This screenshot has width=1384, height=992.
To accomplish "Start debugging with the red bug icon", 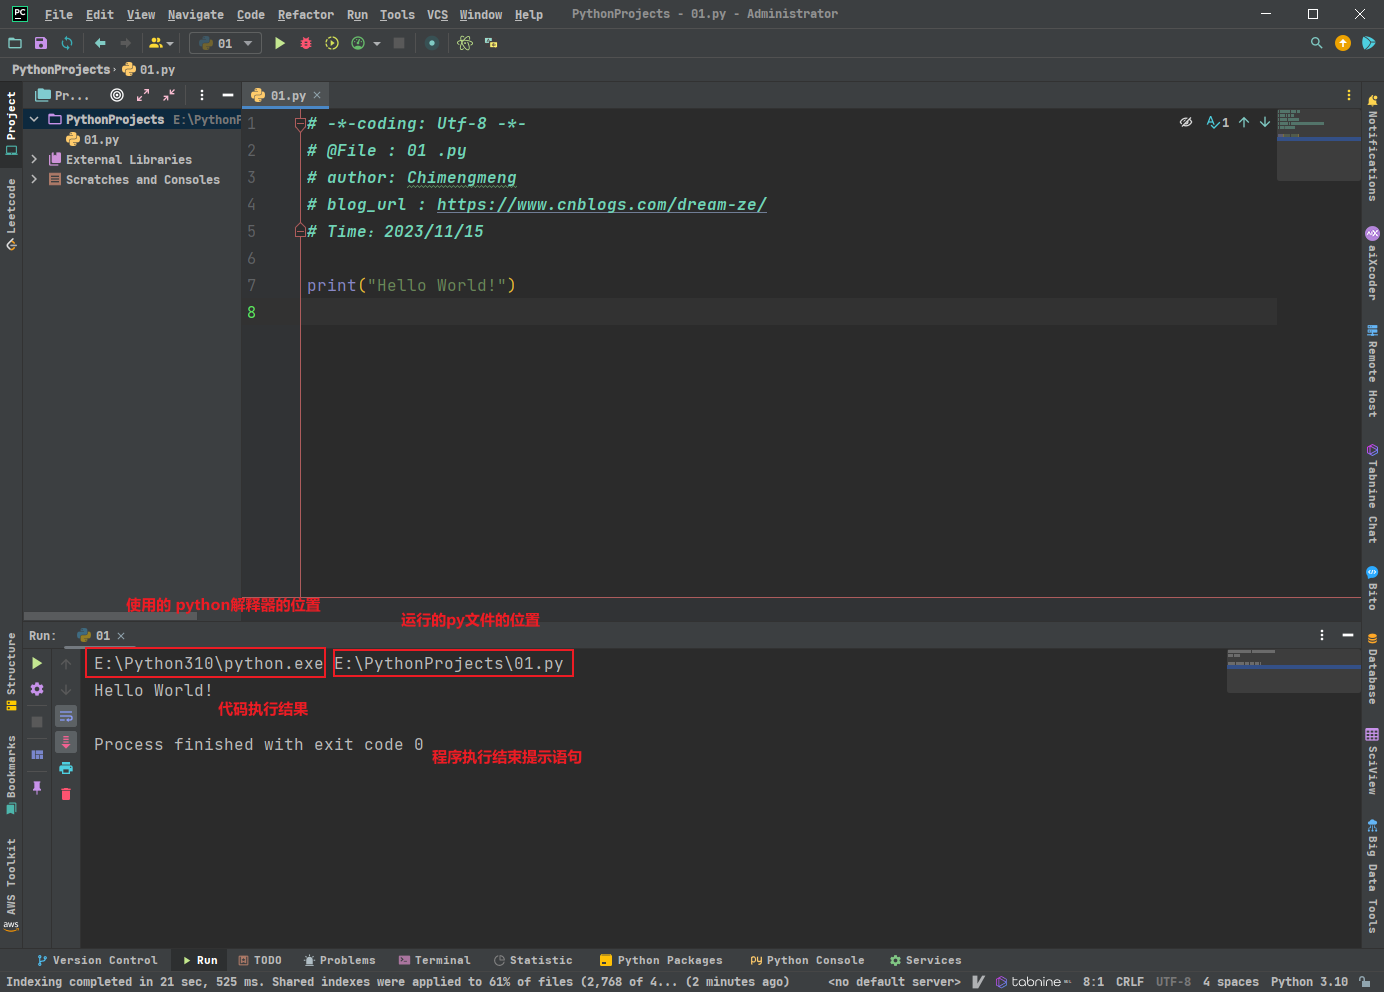I will coord(306,43).
